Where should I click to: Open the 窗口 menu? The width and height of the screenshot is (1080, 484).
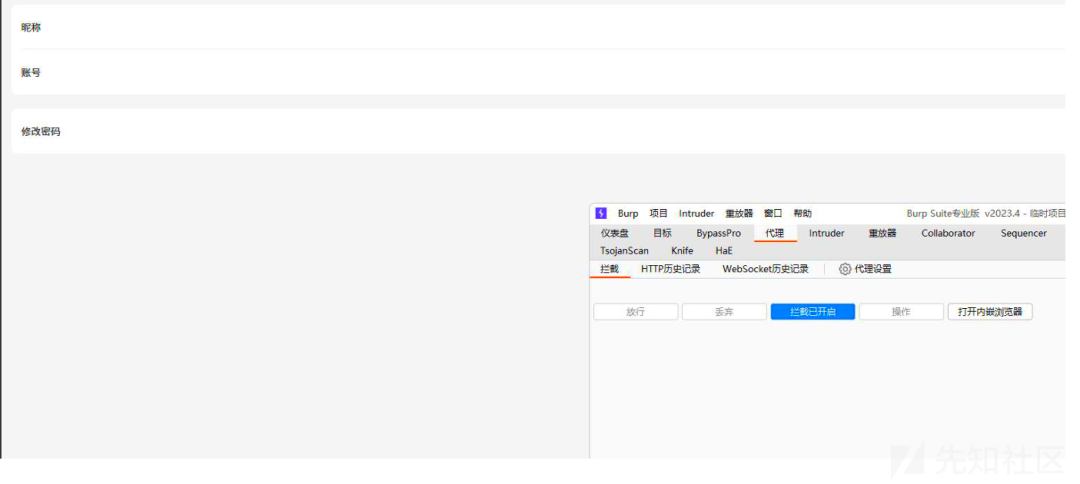[x=773, y=213]
